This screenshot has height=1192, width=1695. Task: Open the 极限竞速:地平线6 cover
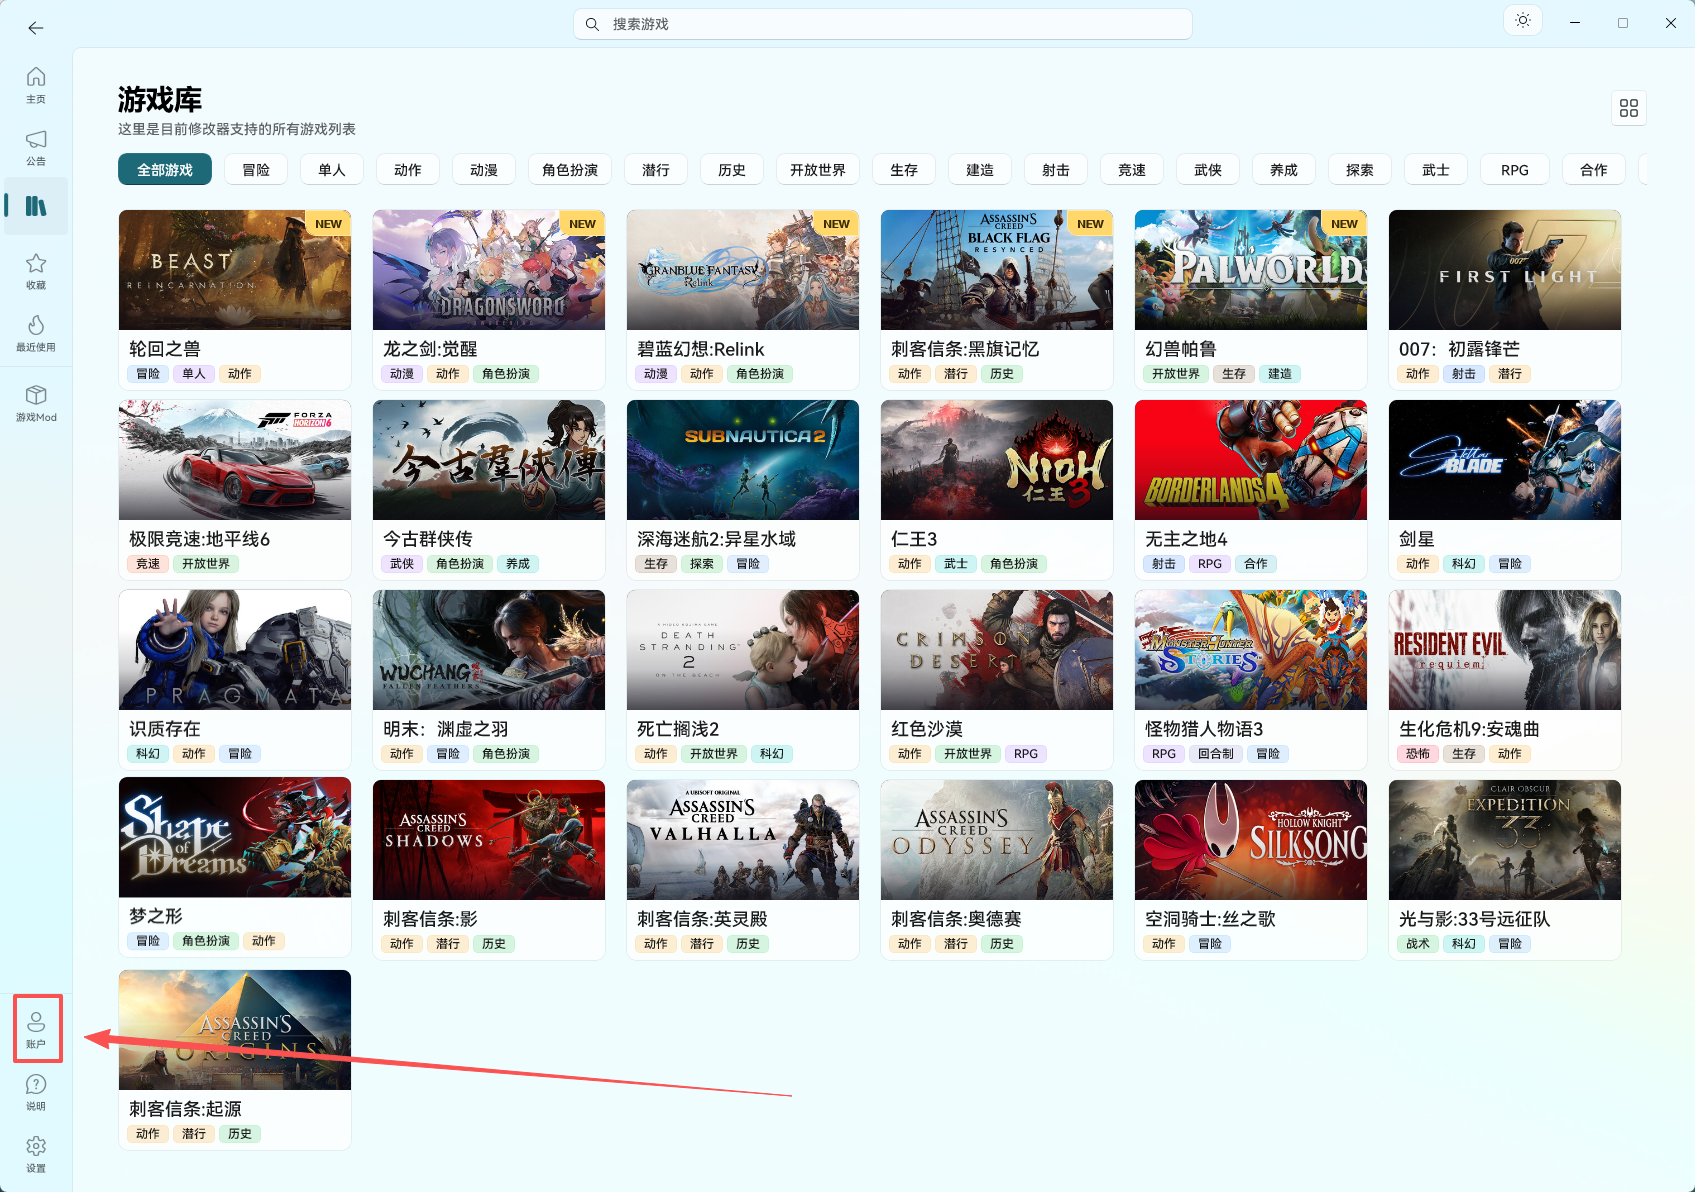point(235,460)
